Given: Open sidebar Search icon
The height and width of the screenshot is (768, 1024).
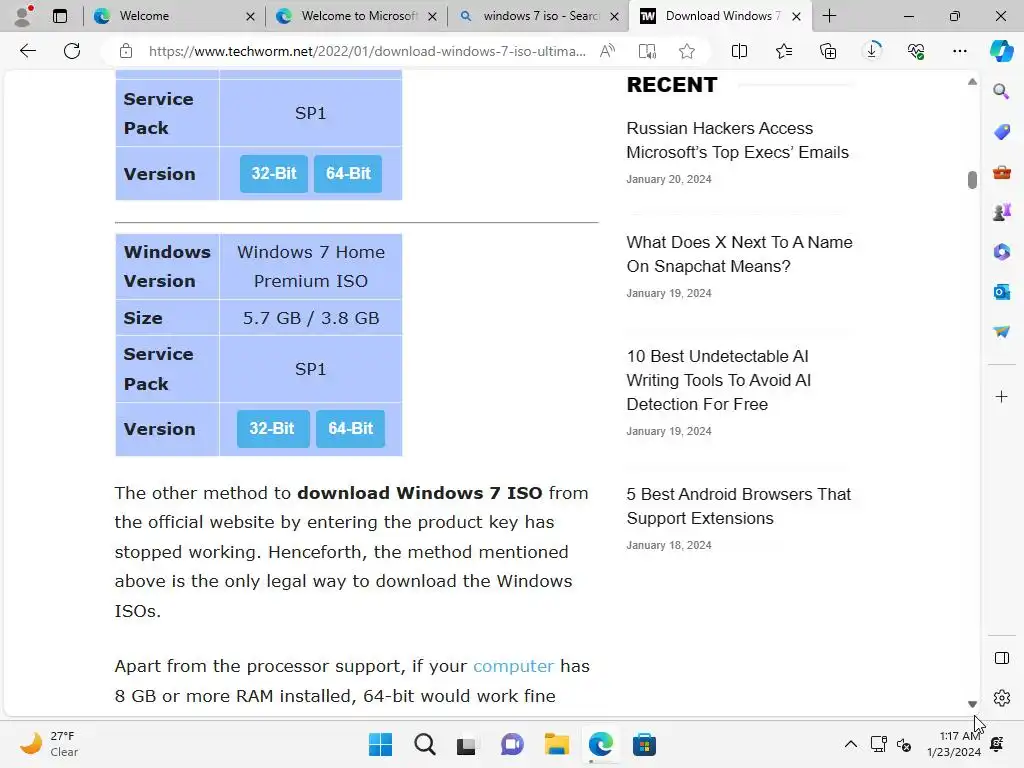Looking at the screenshot, I should (1001, 91).
